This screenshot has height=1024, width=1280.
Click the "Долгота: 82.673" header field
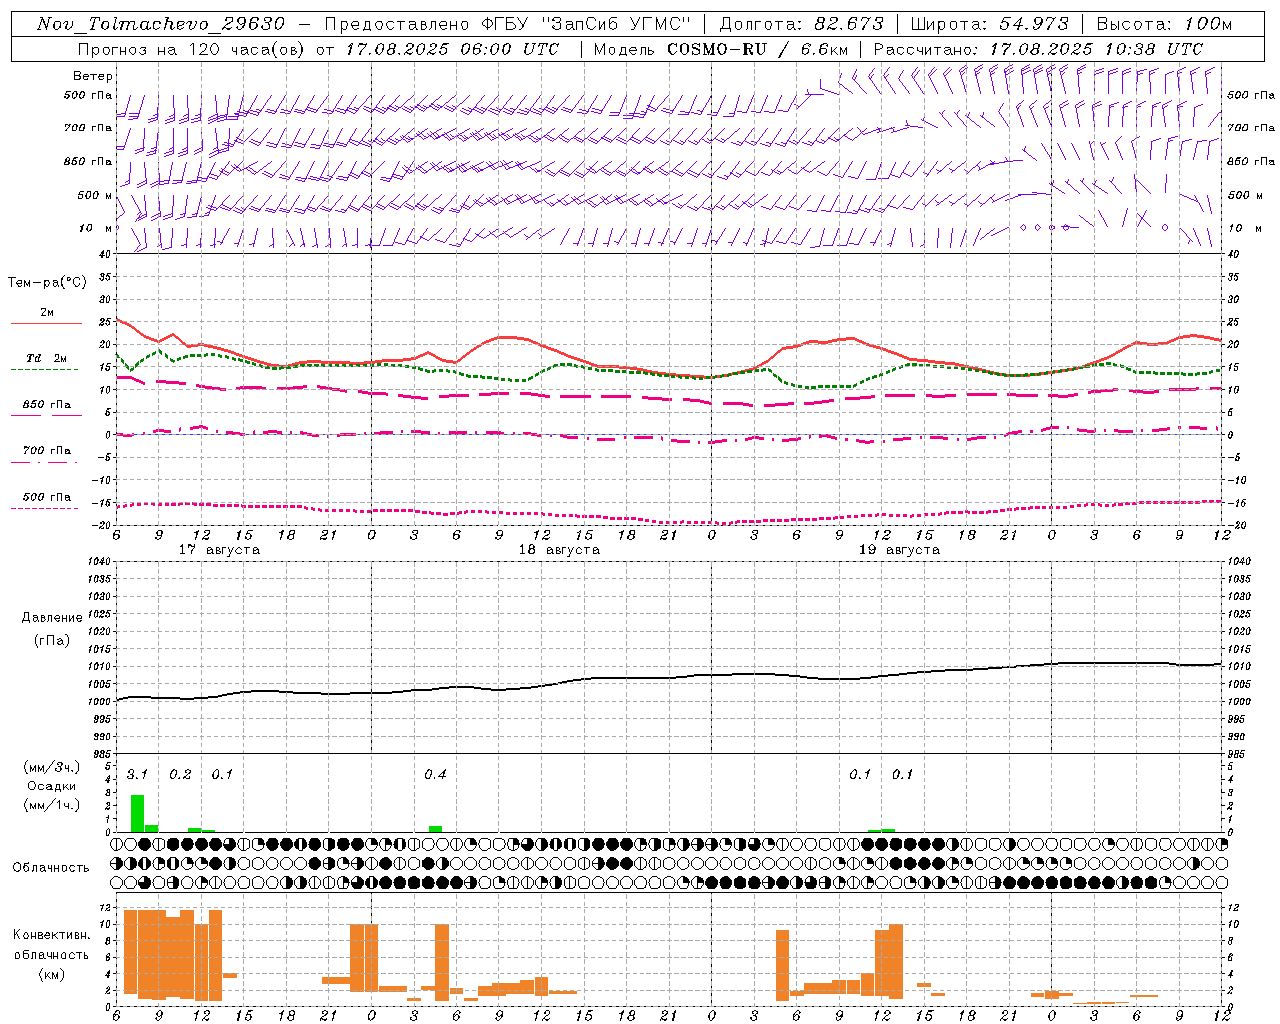[x=802, y=24]
